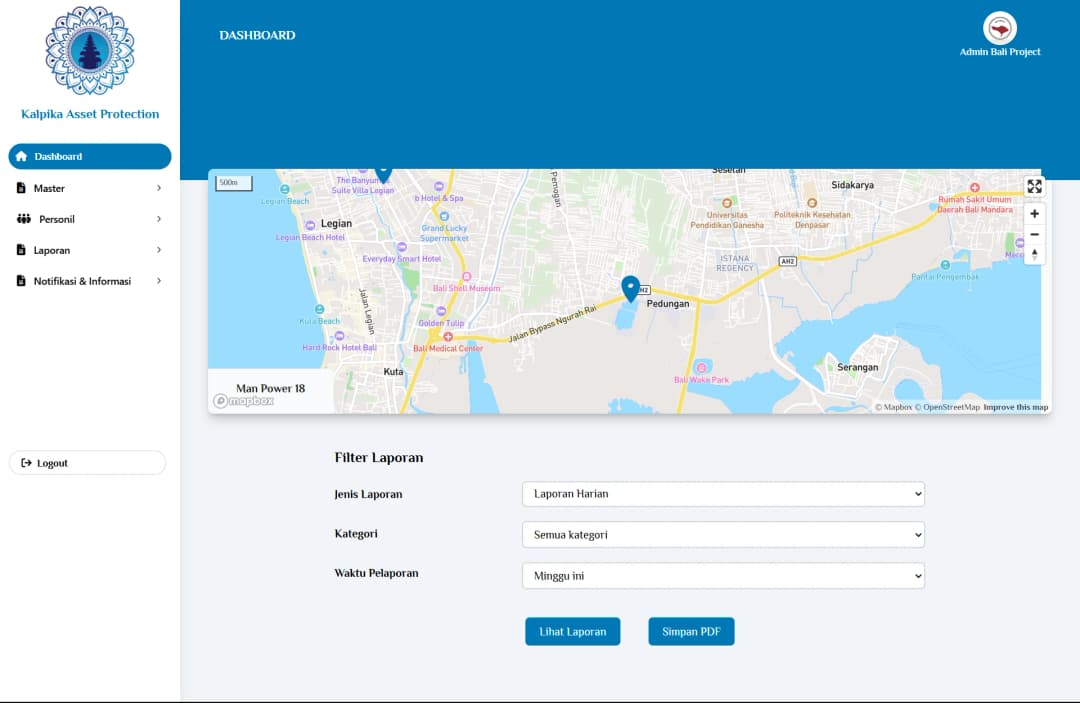Reset map bearing with compass icon
Viewport: 1080px width, 703px height.
pos(1034,254)
